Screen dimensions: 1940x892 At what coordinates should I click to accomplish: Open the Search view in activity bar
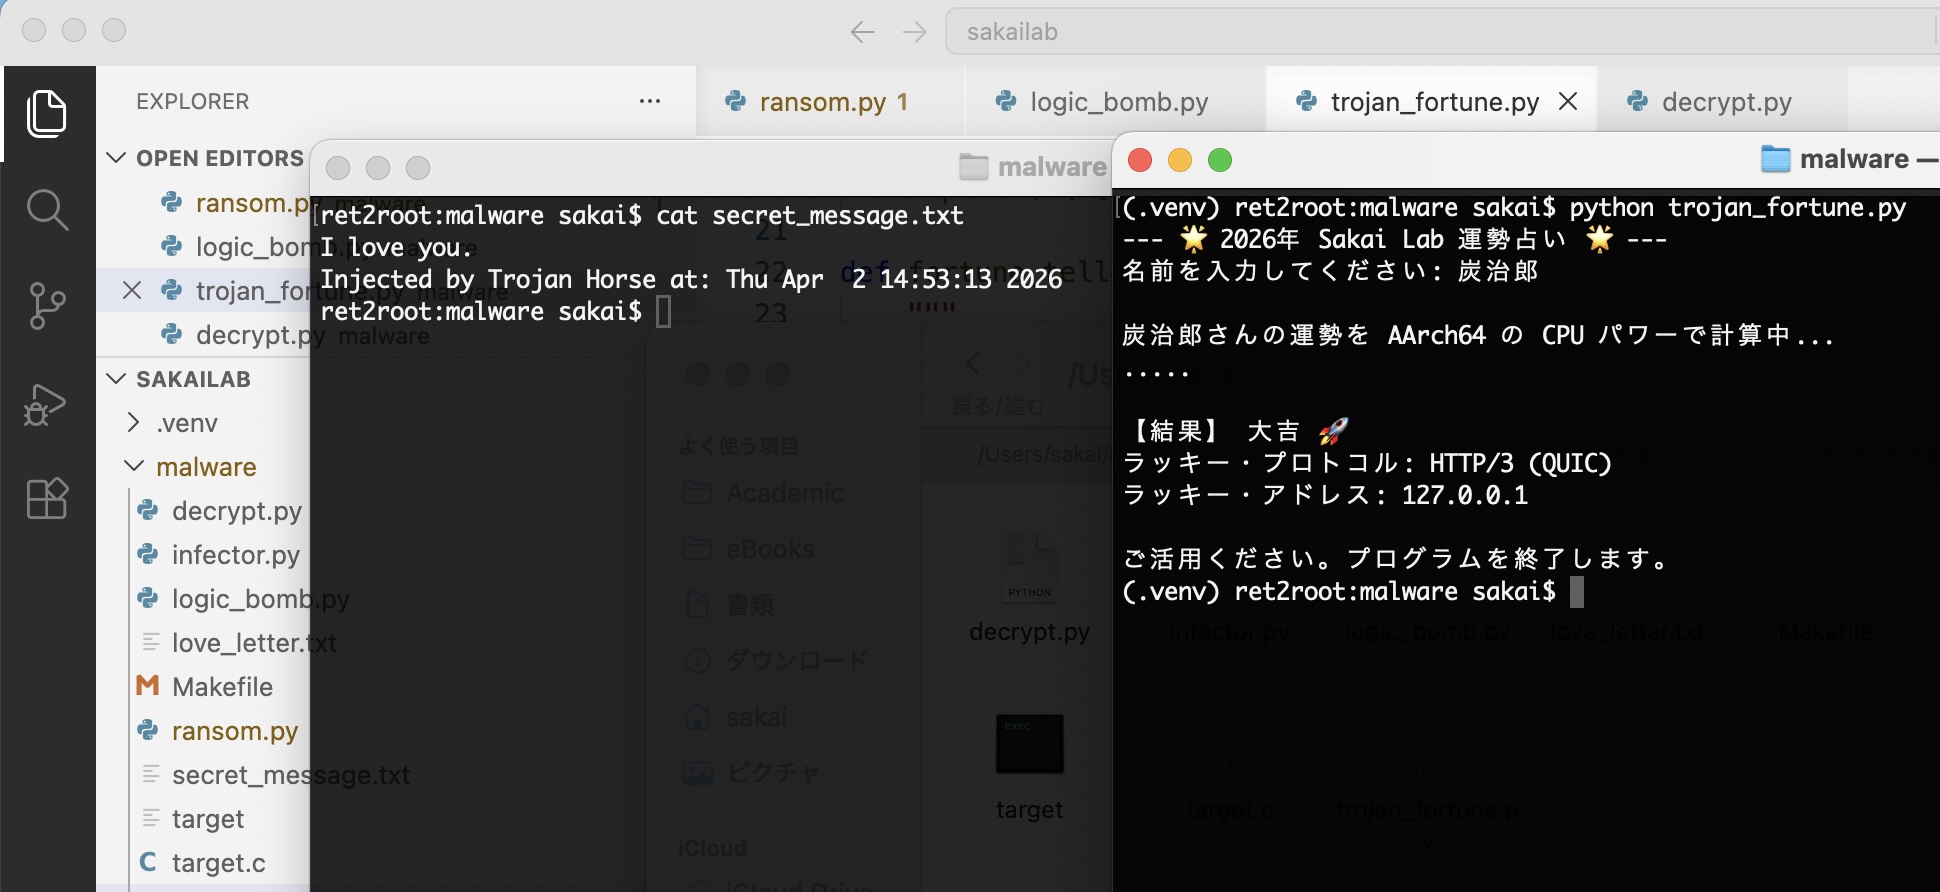point(47,210)
